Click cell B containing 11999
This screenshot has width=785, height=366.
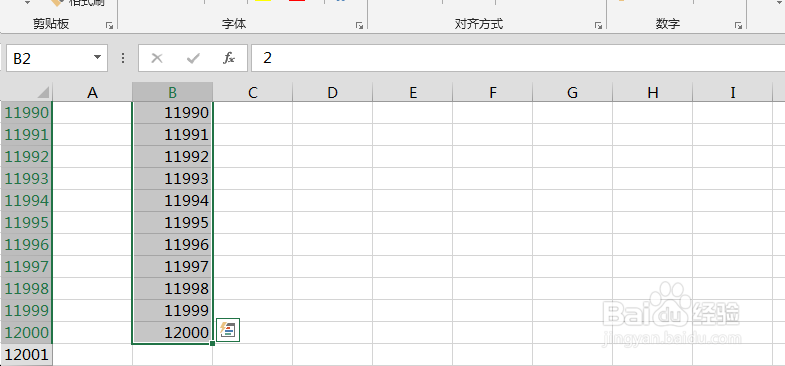click(172, 311)
